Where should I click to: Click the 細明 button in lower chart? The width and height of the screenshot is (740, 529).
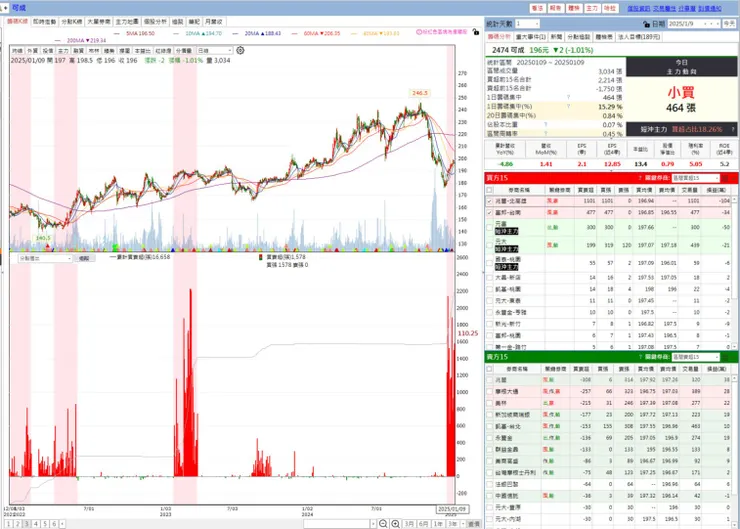click(x=84, y=258)
